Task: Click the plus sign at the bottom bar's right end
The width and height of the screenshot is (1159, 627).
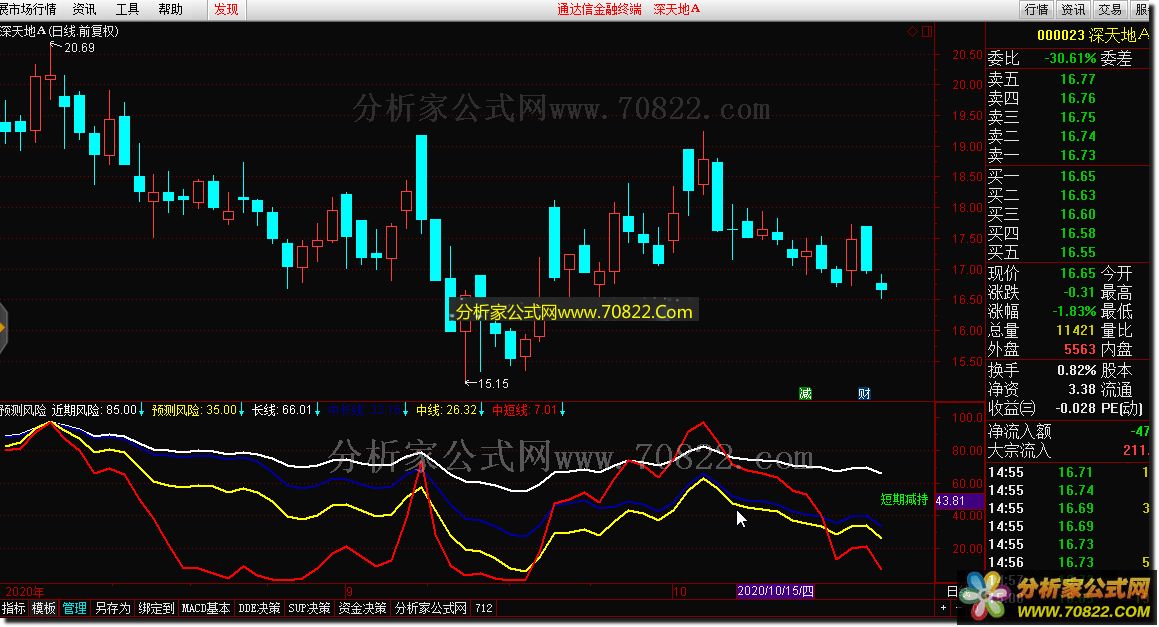Action: 943,608
